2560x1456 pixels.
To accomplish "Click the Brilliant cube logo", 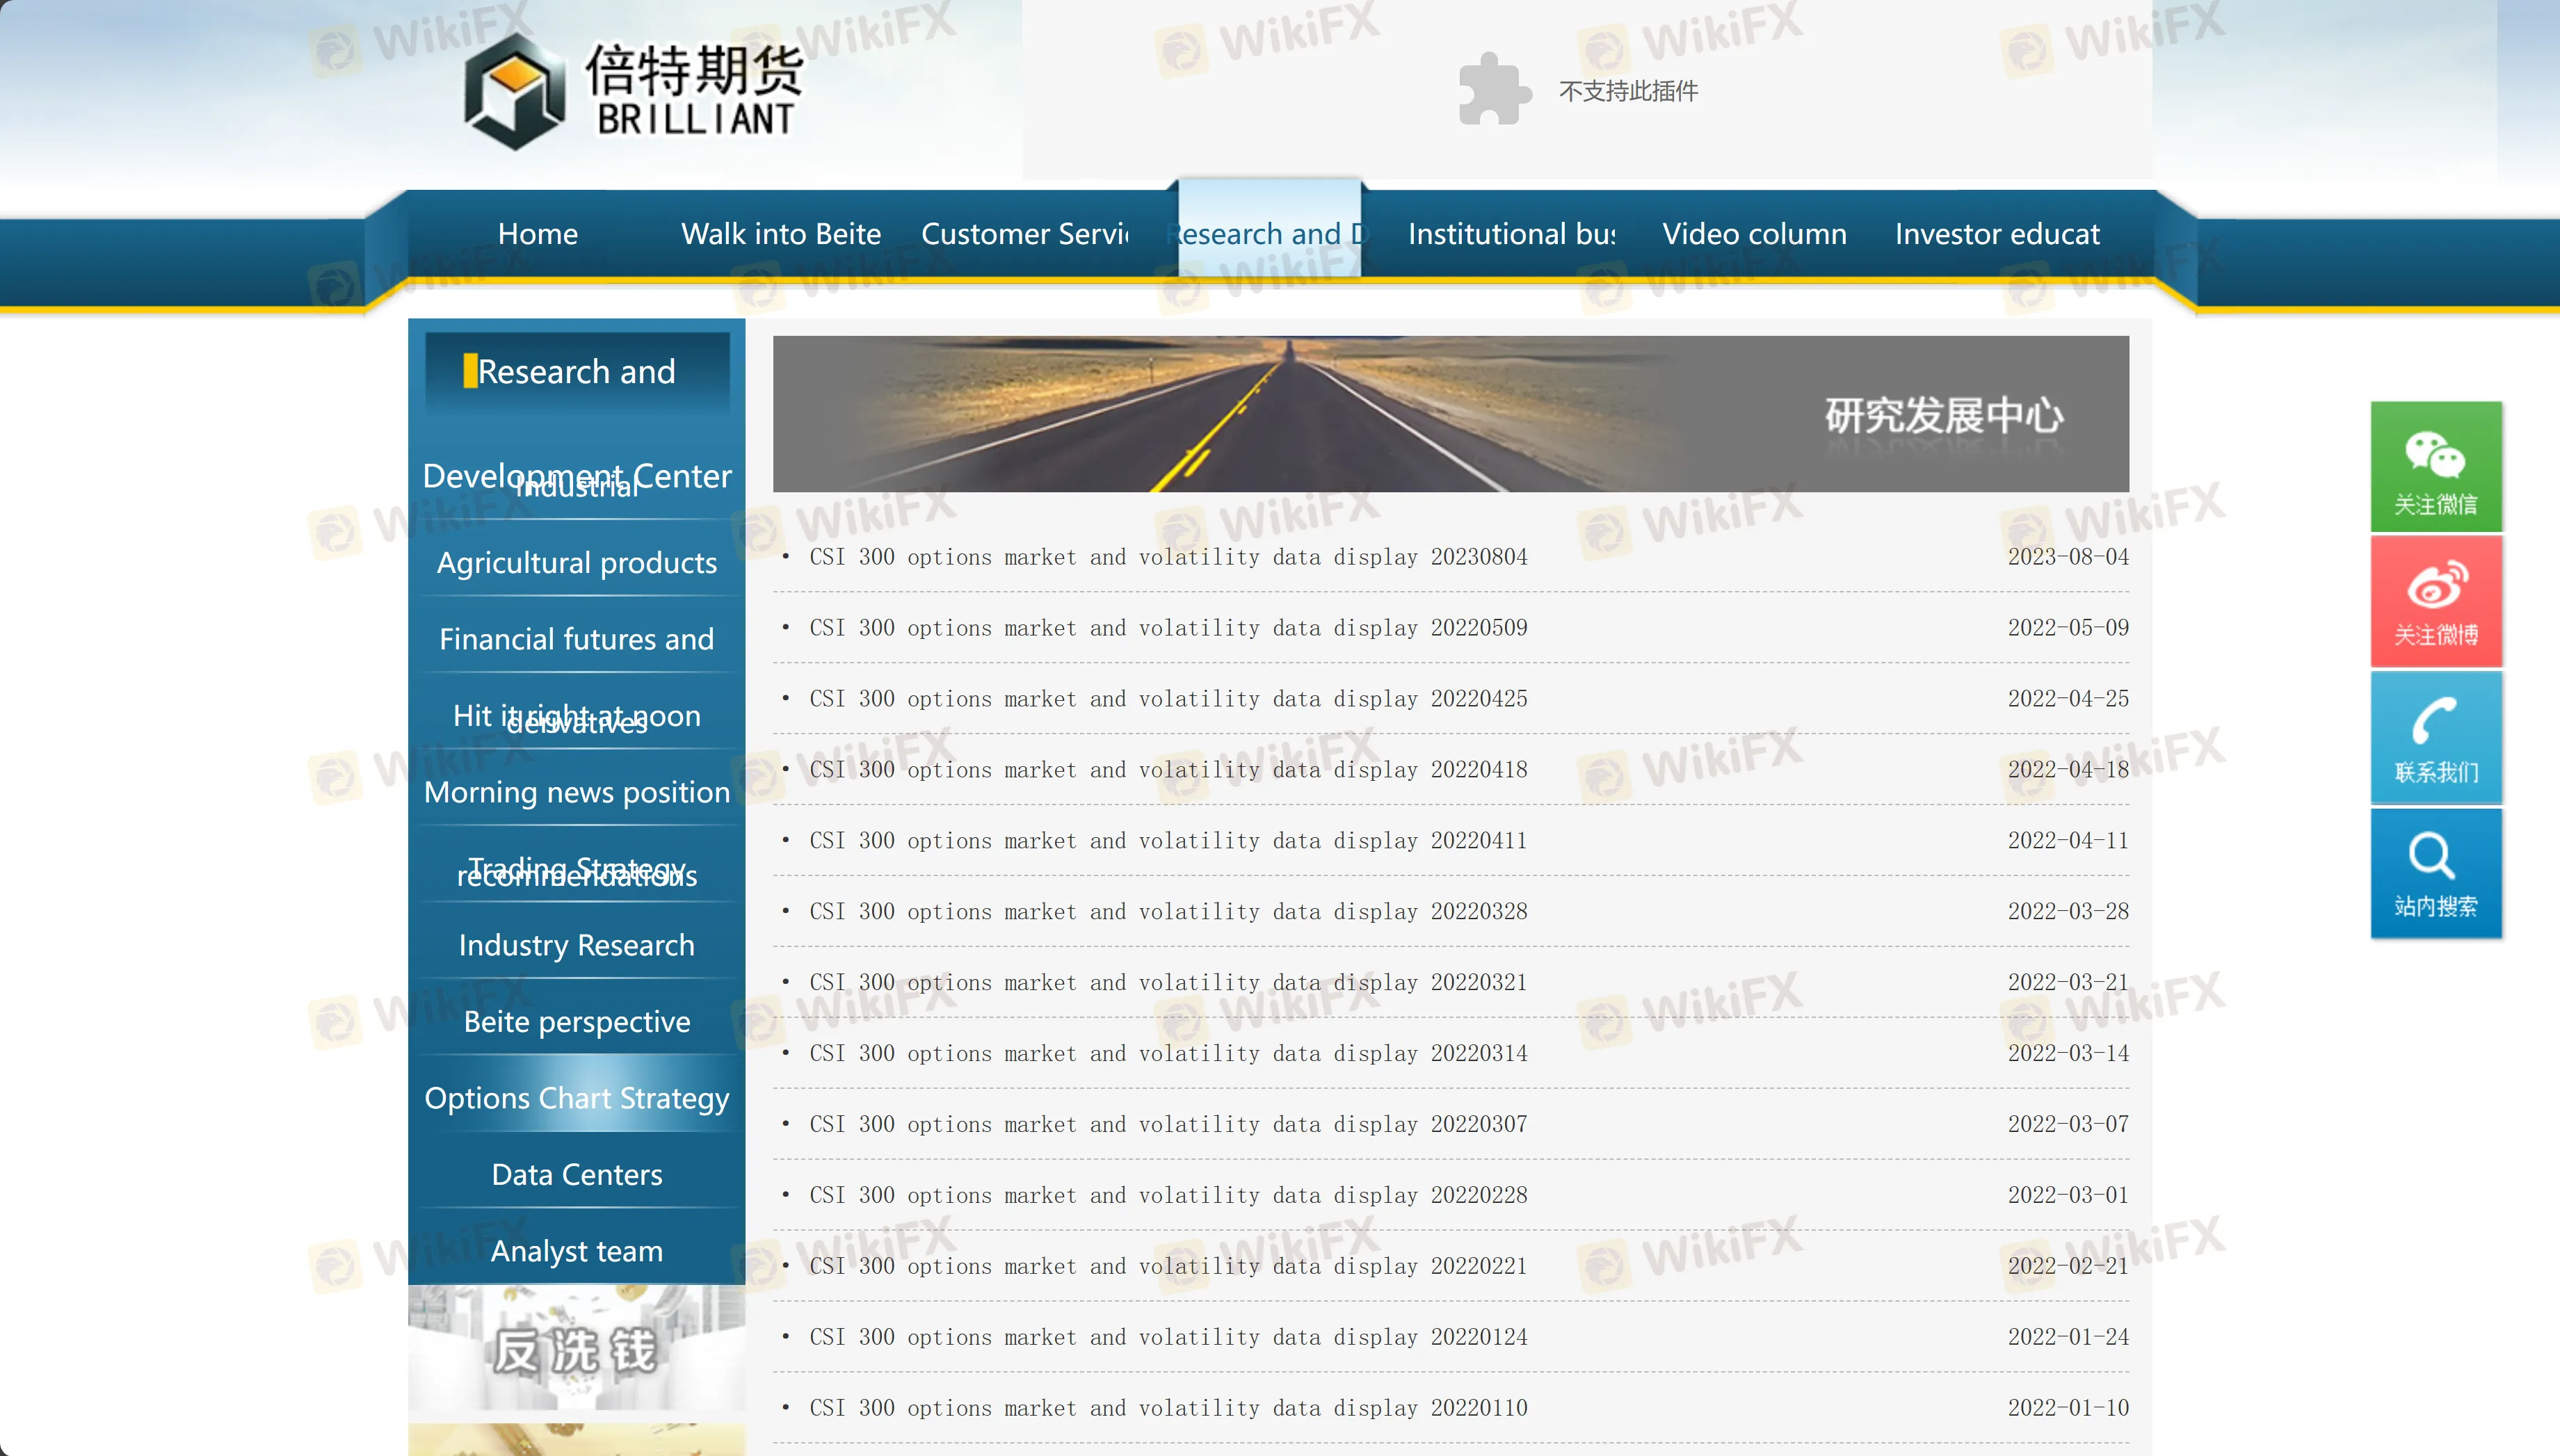I will 514,92.
